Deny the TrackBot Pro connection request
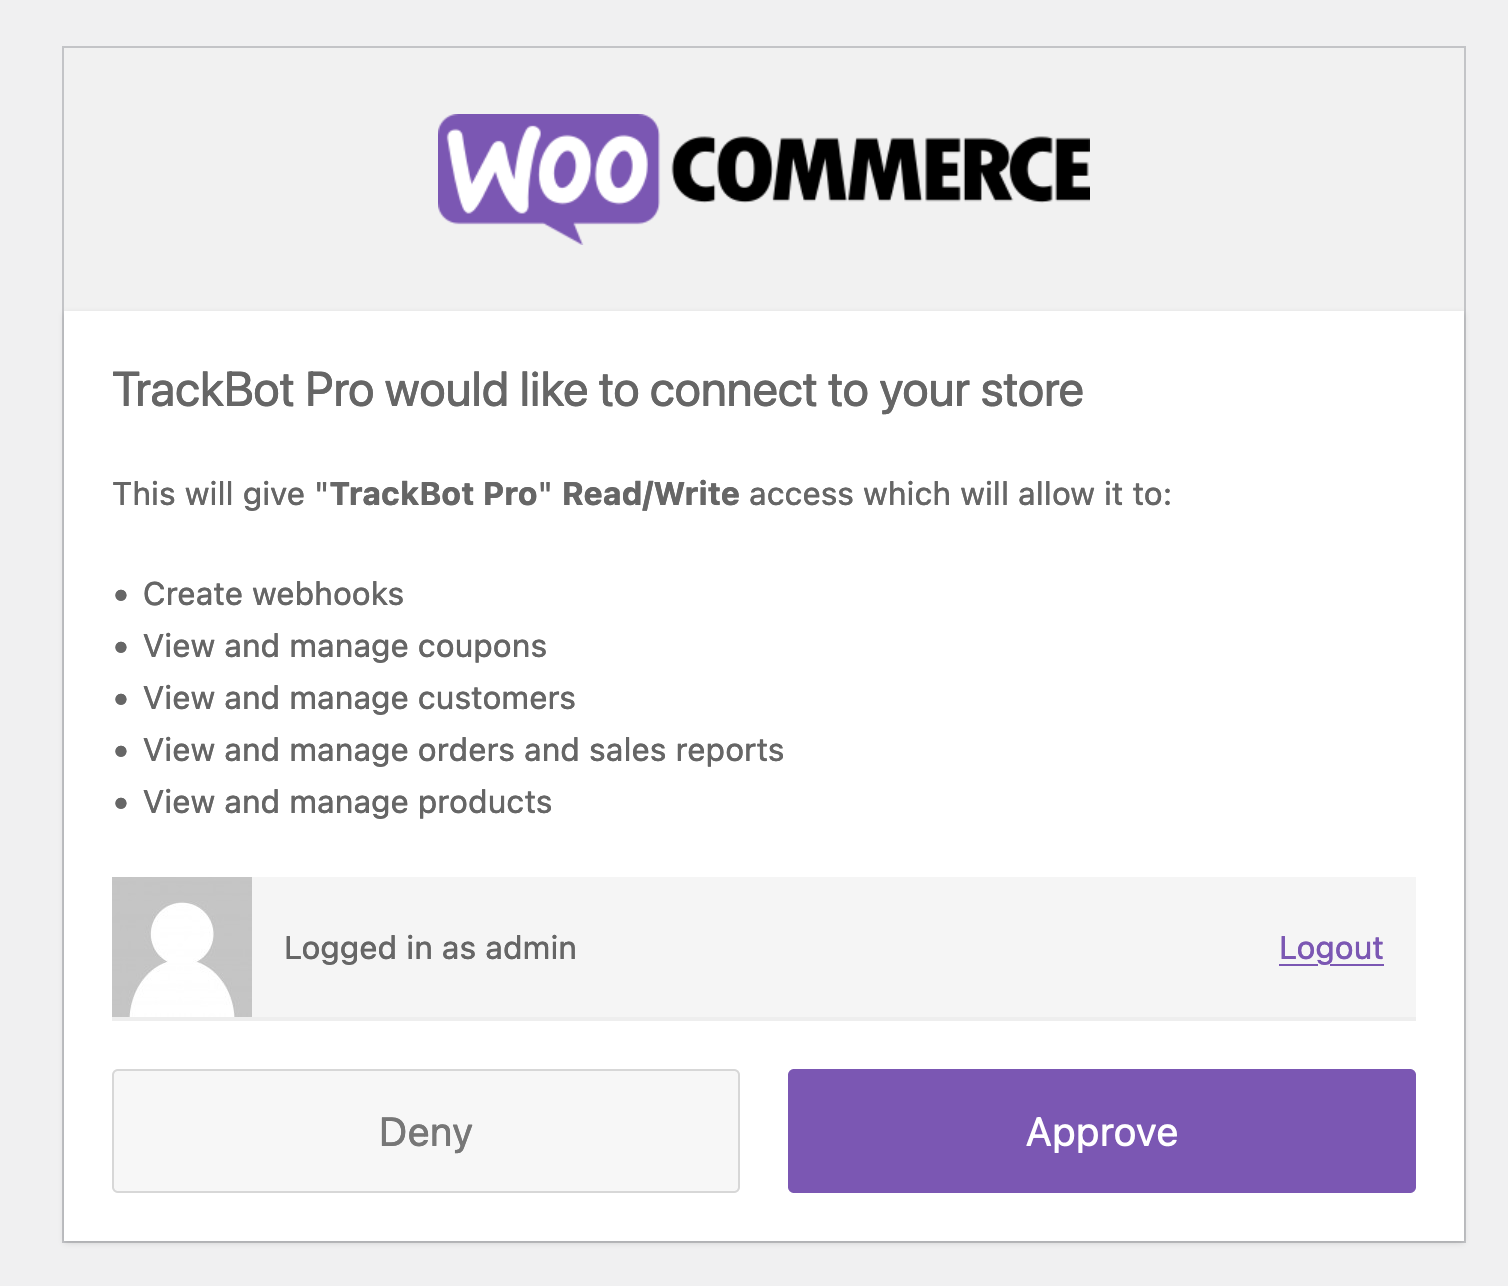This screenshot has height=1286, width=1508. click(425, 1131)
